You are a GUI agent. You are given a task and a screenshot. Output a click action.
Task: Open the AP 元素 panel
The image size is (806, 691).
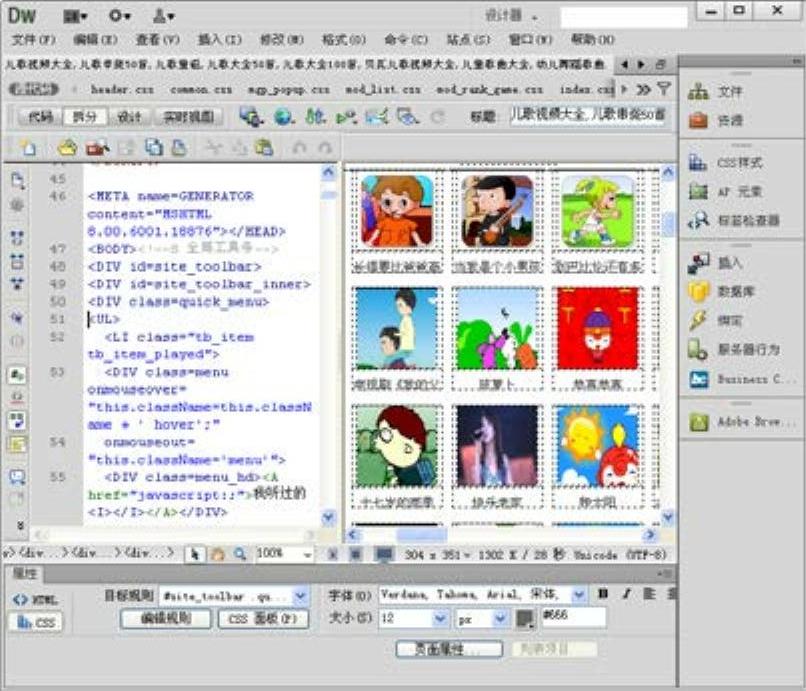[725, 192]
